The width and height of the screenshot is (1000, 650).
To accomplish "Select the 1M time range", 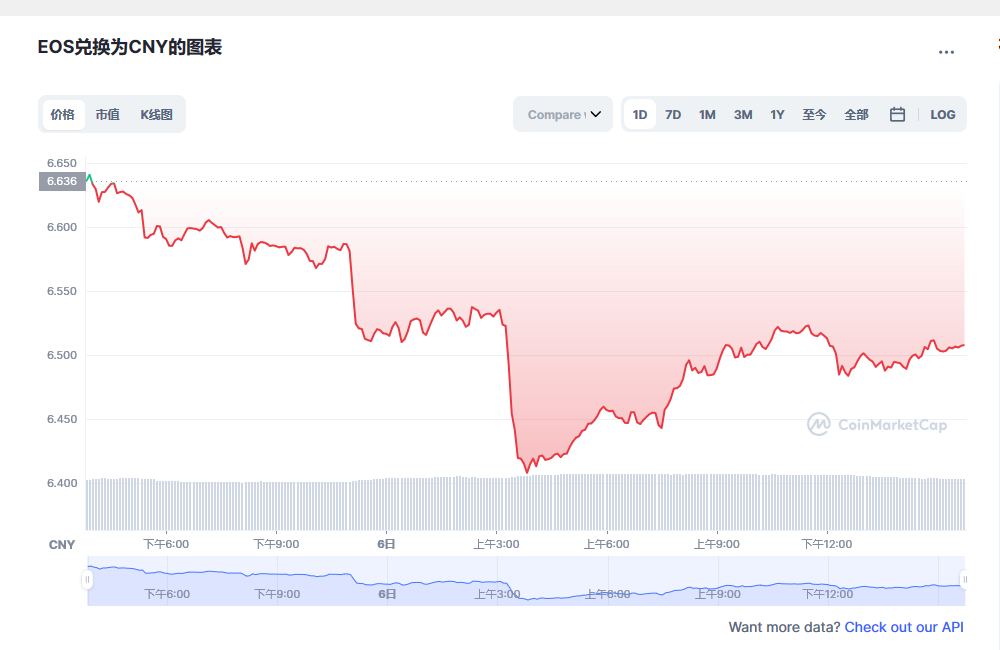I will click(707, 115).
